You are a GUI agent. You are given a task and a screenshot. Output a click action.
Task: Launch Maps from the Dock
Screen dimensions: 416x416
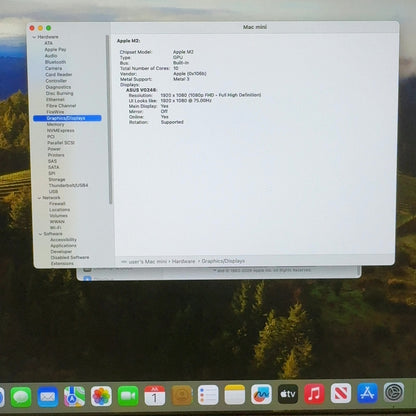74,396
